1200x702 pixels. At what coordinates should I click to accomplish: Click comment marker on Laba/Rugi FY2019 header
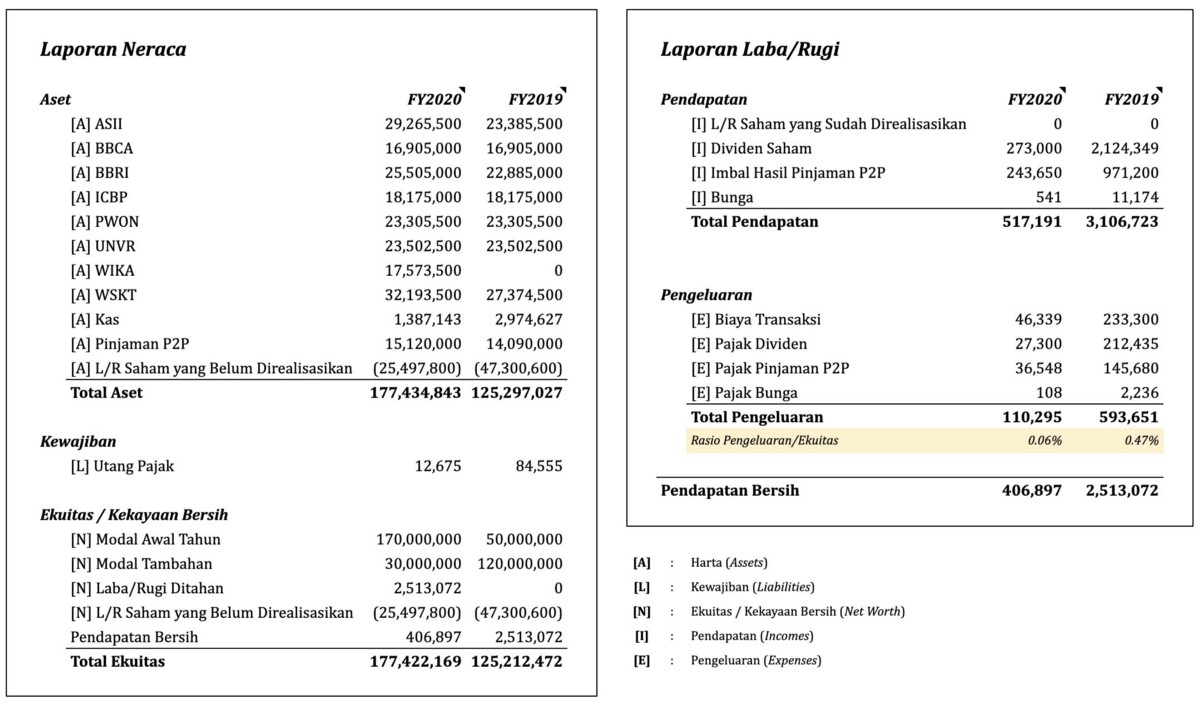click(x=1159, y=91)
